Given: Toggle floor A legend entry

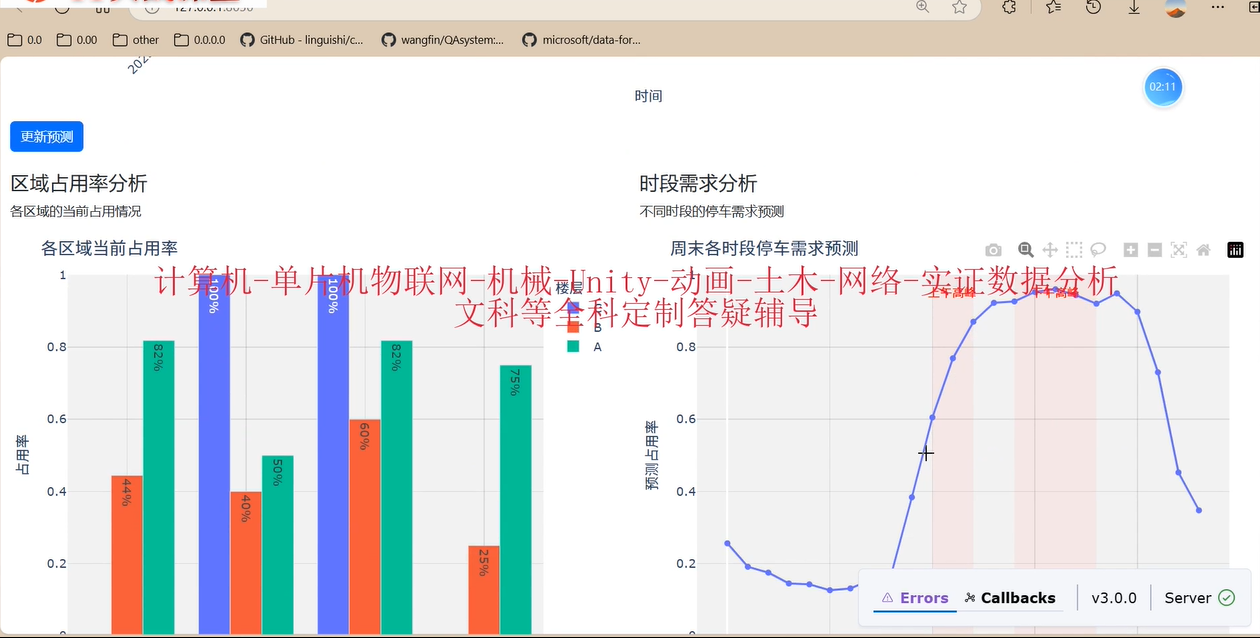Looking at the screenshot, I should click(x=585, y=346).
